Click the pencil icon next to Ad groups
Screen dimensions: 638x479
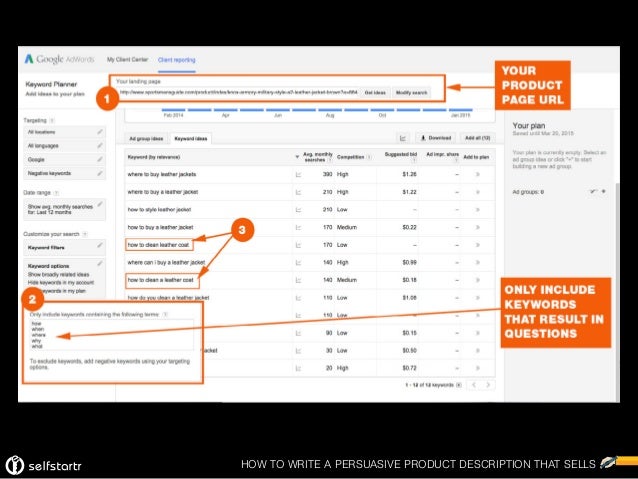(593, 191)
